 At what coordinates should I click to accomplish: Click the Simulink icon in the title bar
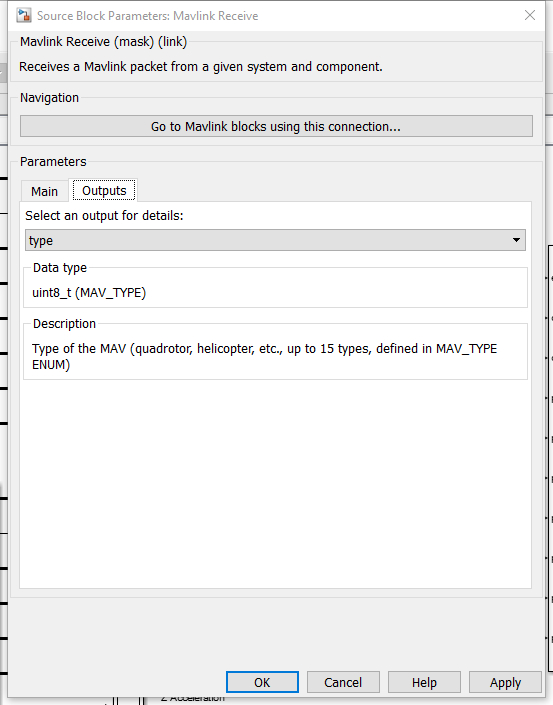coord(23,15)
